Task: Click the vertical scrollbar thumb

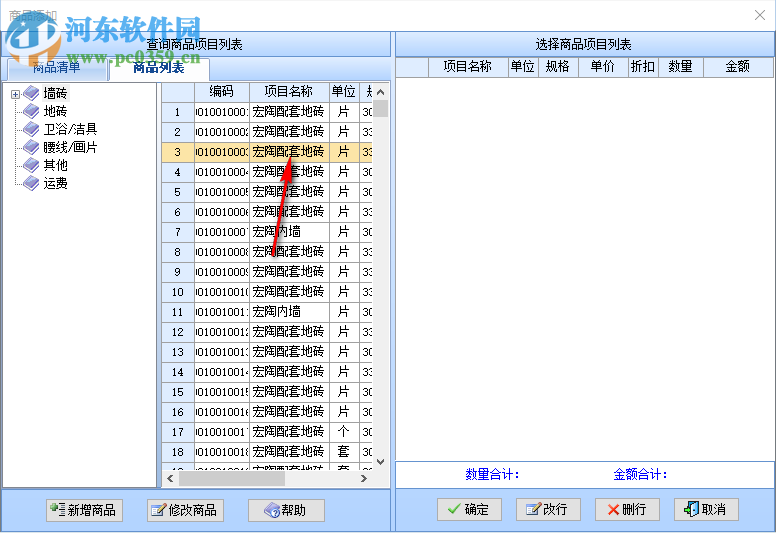Action: coord(381,109)
